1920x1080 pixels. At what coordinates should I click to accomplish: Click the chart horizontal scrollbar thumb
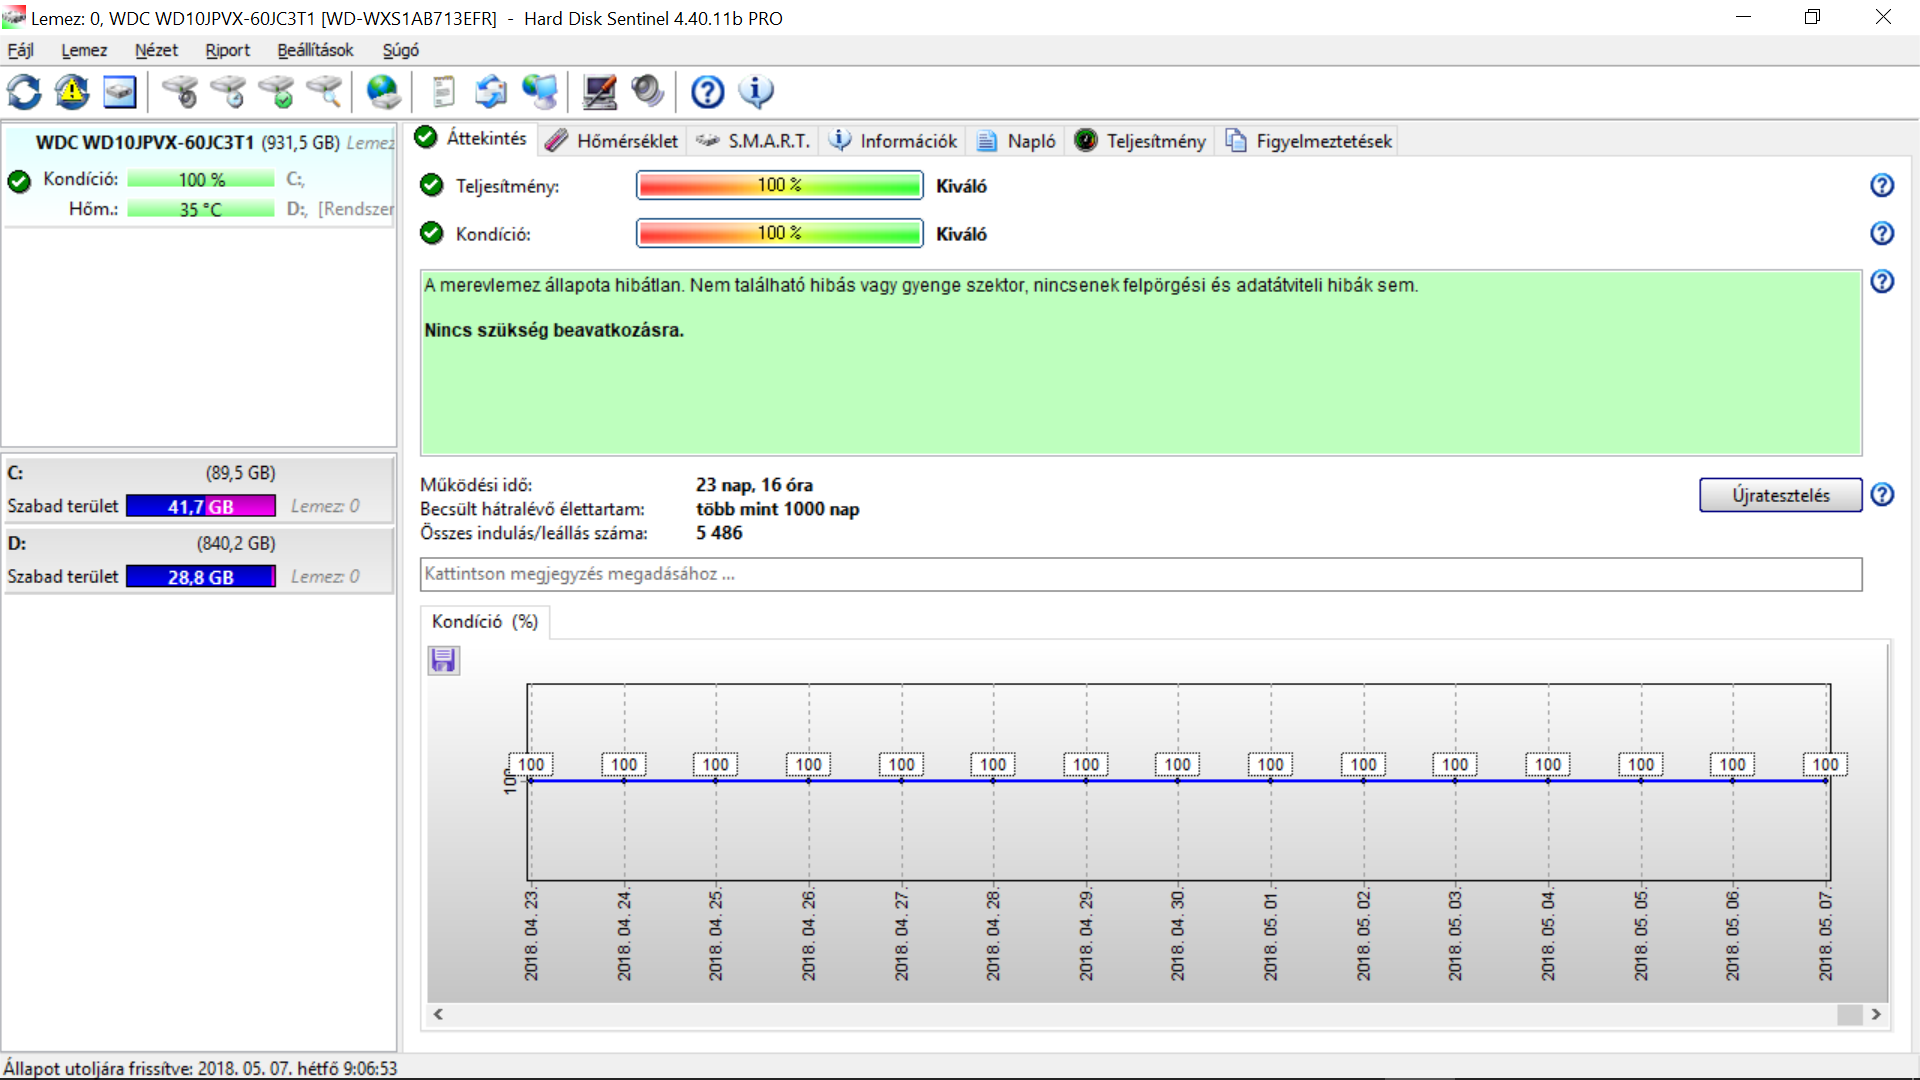click(x=1850, y=1014)
